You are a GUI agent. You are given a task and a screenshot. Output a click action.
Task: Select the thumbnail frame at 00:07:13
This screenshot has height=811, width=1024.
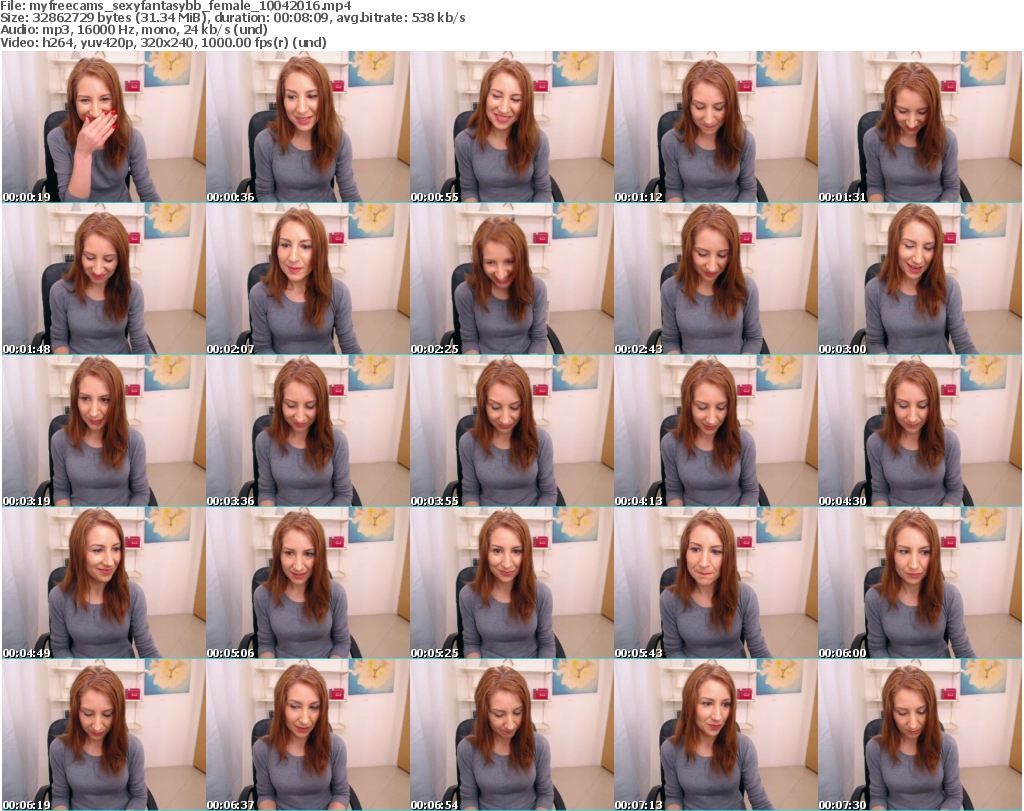716,735
